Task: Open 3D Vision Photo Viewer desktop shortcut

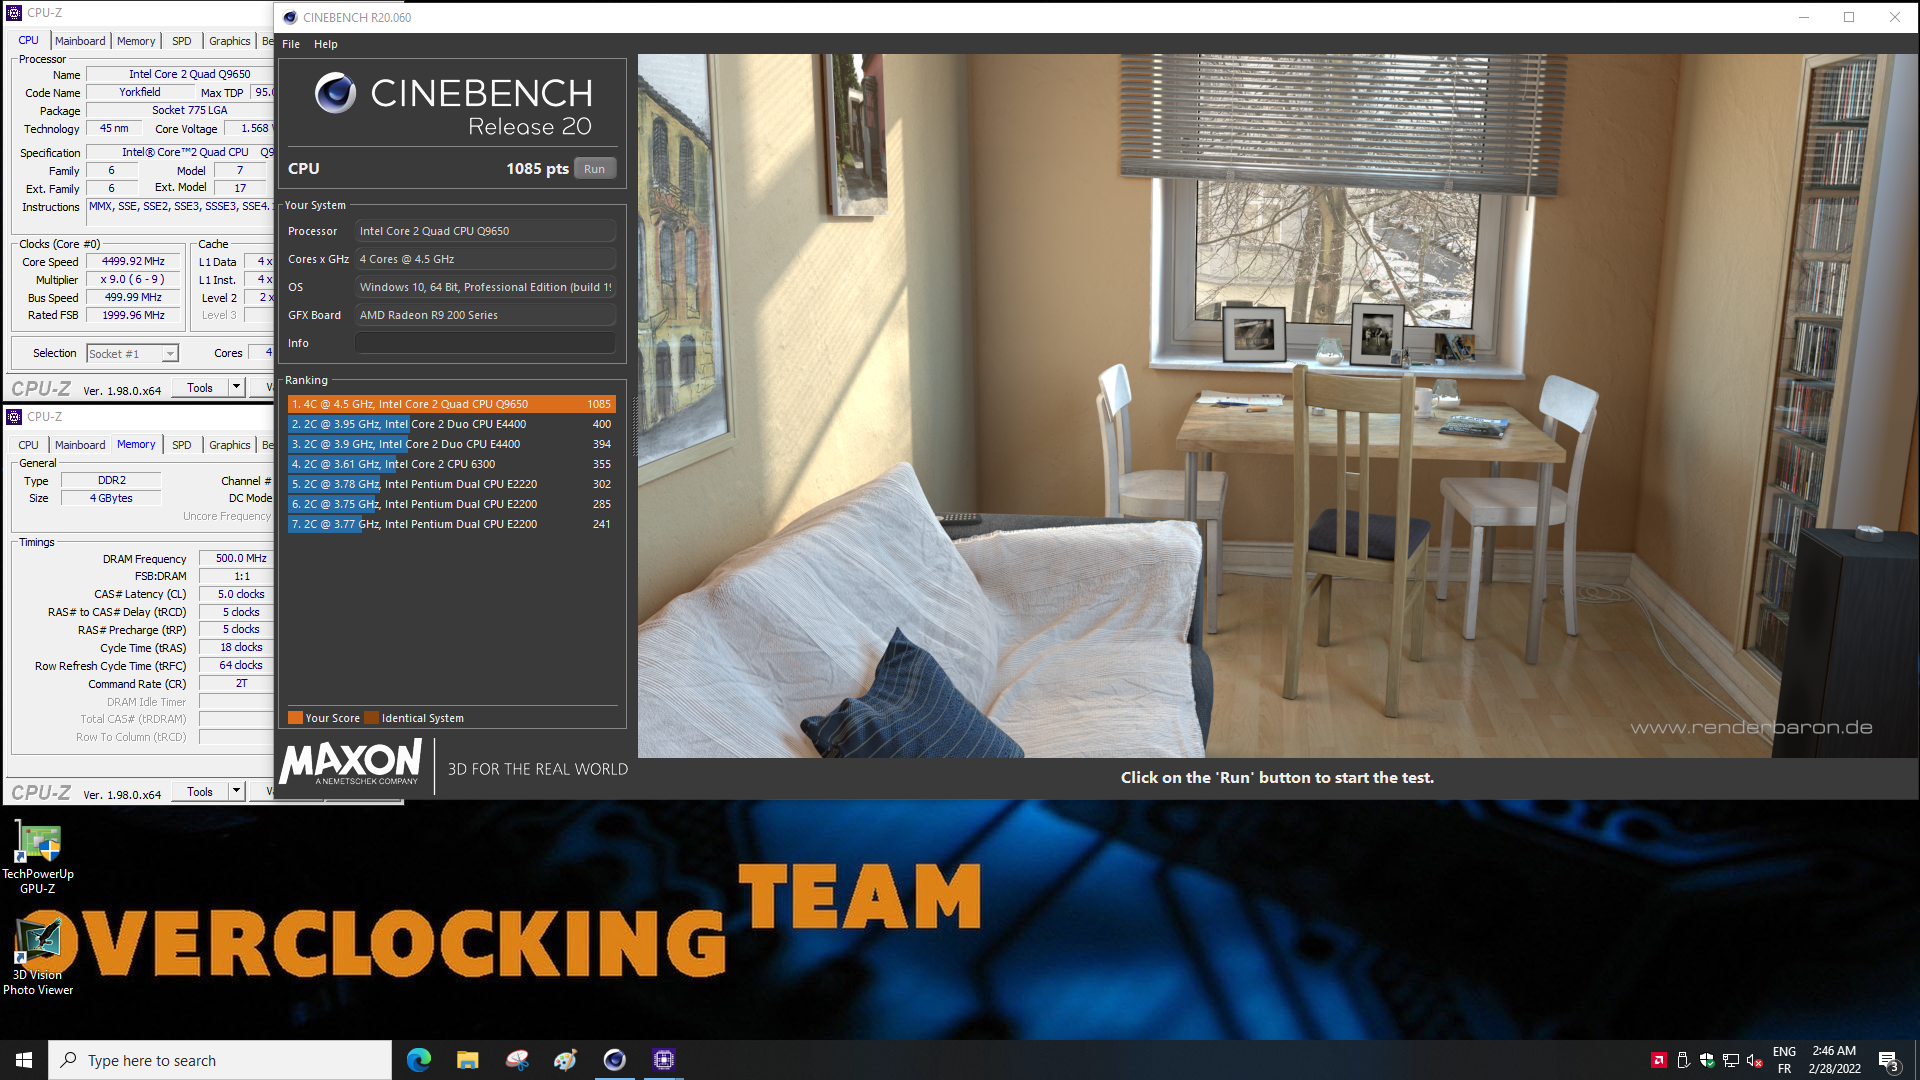Action: click(x=38, y=957)
